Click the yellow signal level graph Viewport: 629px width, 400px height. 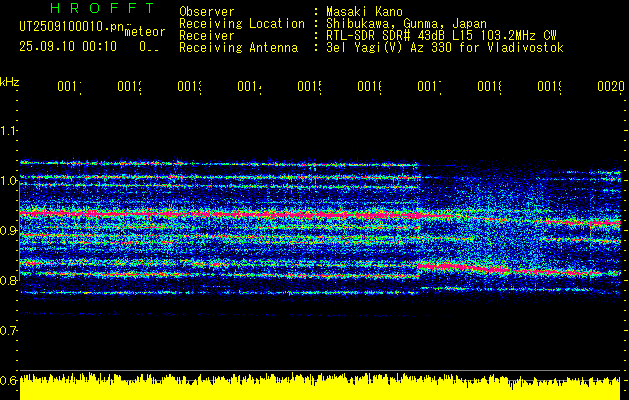320,386
